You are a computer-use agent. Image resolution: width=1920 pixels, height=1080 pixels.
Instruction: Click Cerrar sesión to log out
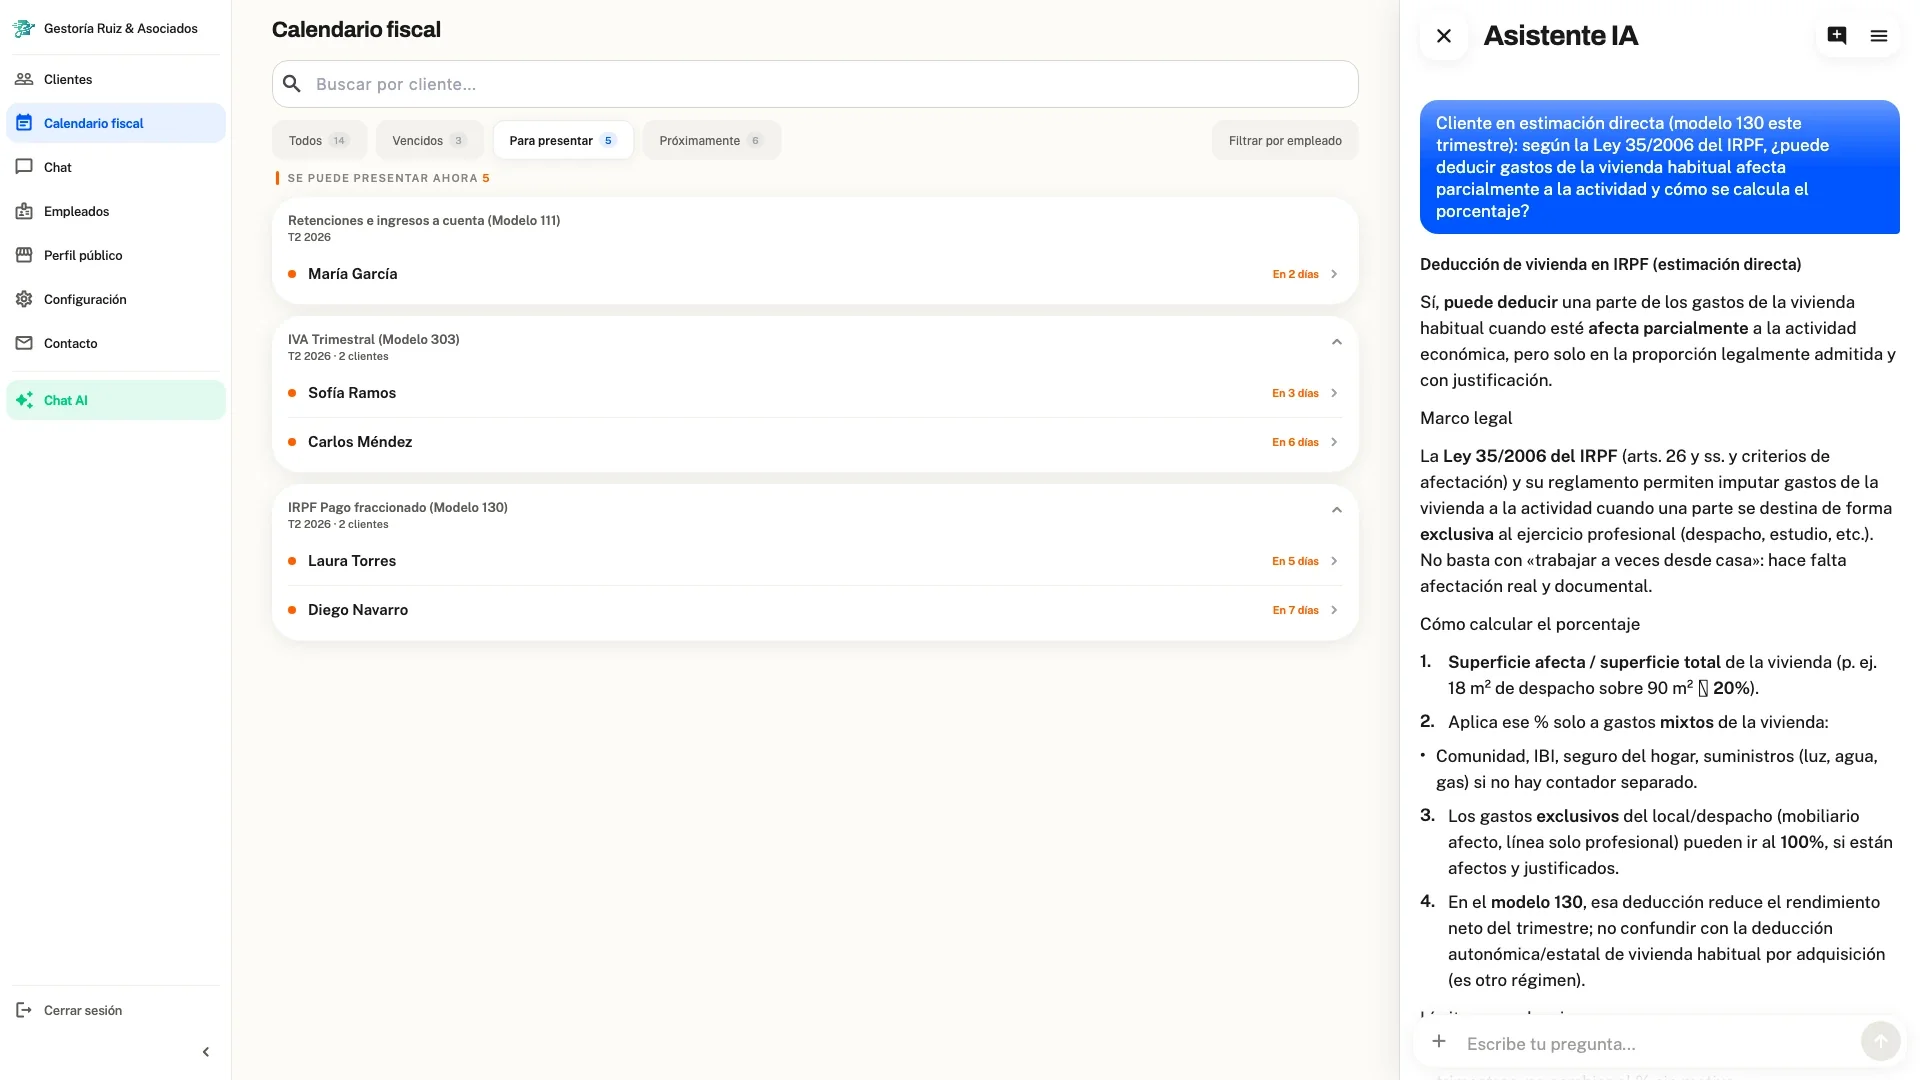(x=116, y=1010)
